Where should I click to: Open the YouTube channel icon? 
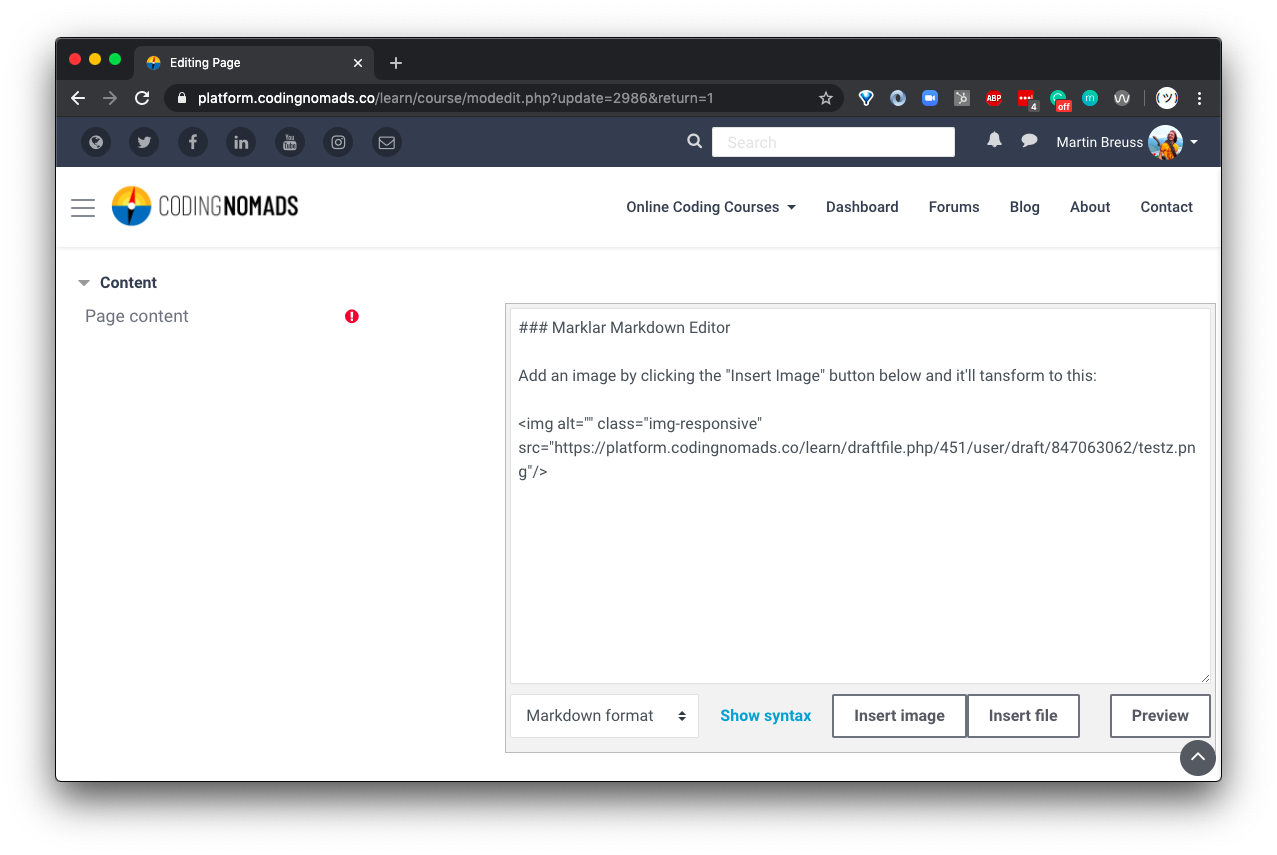pyautogui.click(x=289, y=142)
